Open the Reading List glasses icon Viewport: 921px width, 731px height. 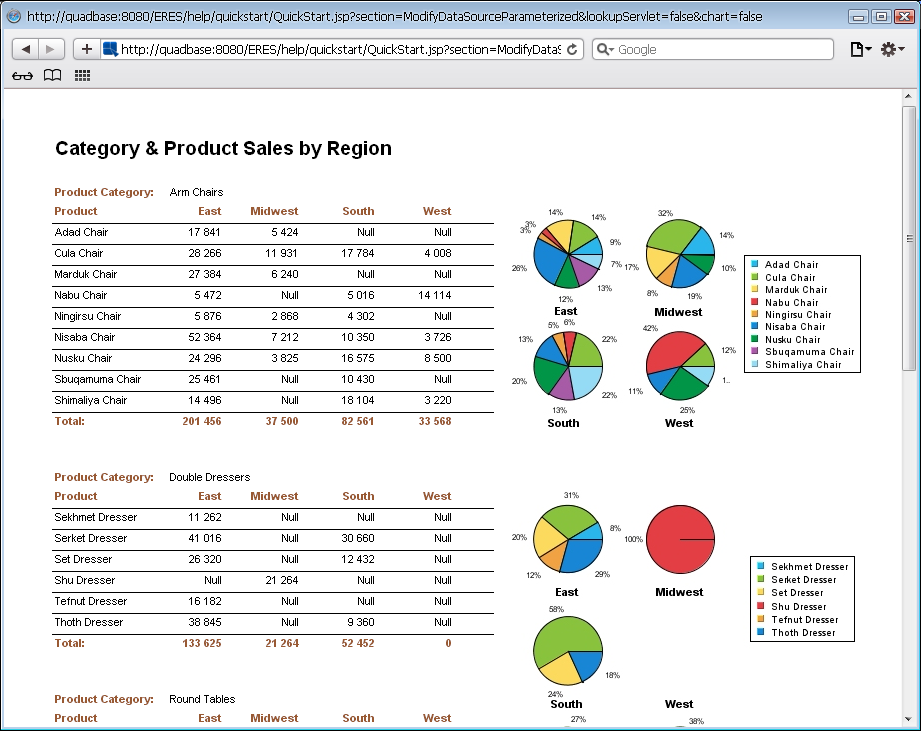tap(22, 75)
